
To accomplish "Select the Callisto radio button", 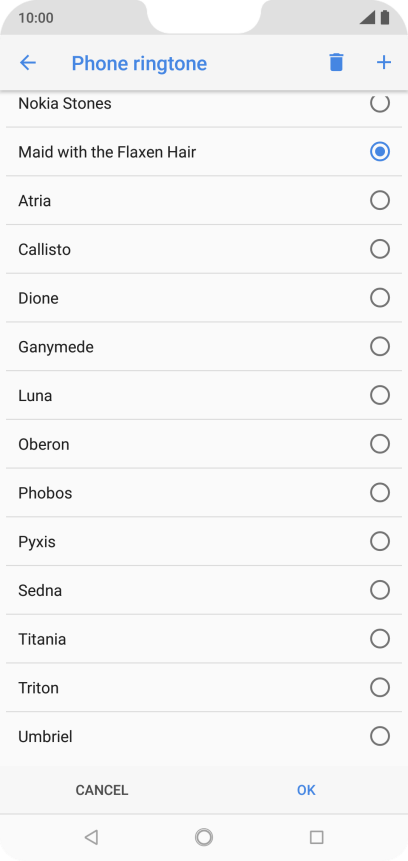I will click(x=380, y=249).
